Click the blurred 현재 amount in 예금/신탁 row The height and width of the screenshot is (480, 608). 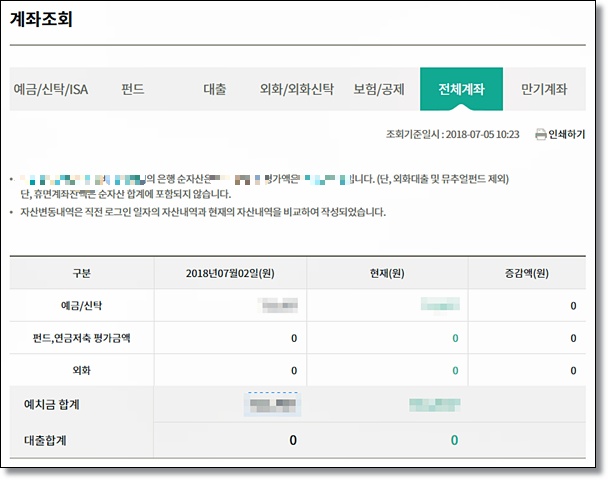[440, 304]
